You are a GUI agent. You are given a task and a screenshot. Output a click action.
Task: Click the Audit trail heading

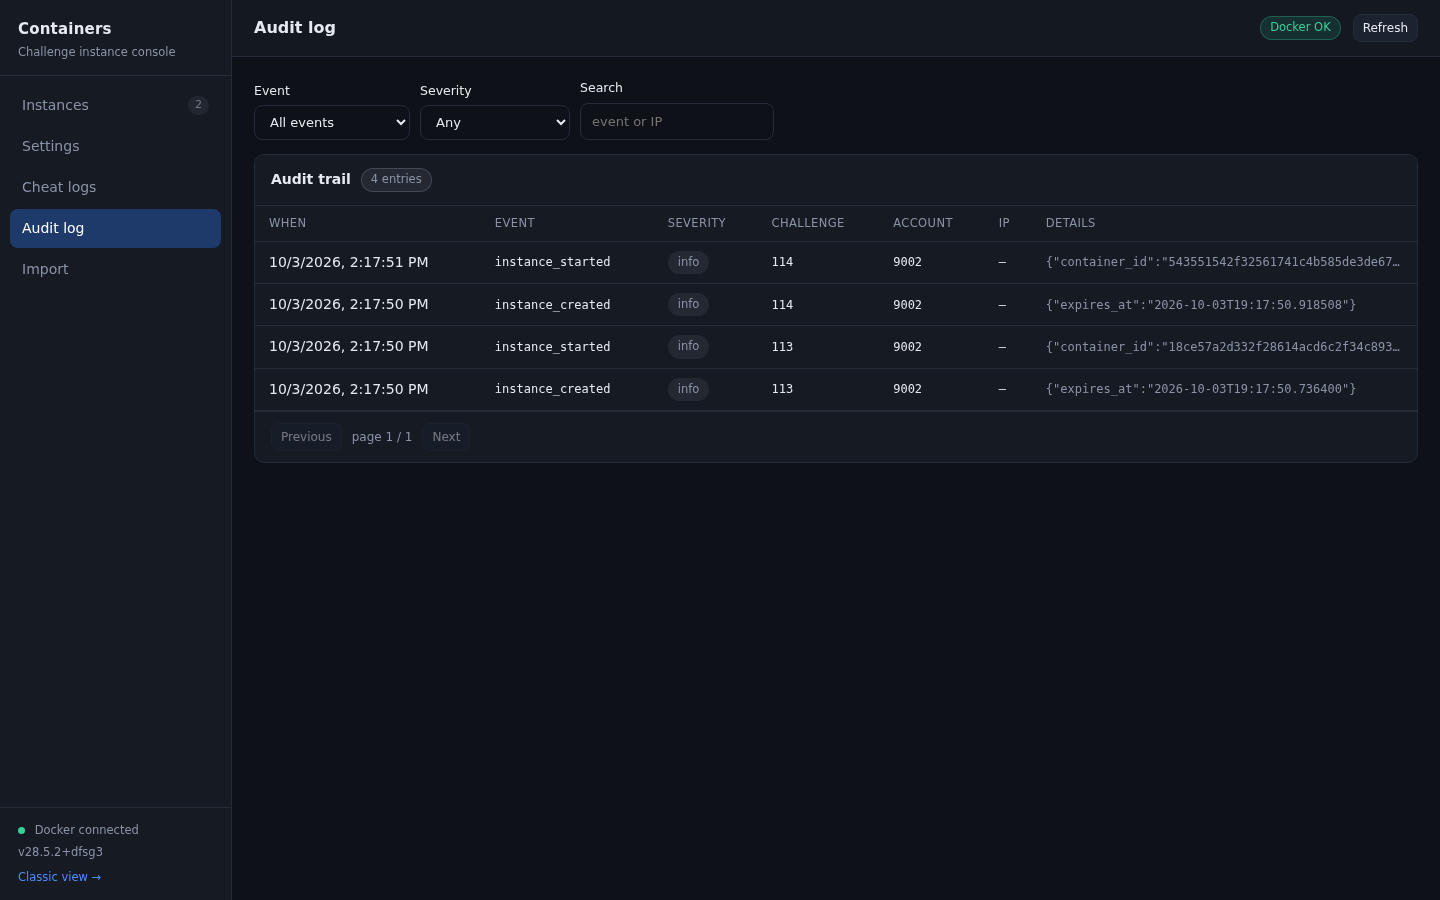(x=311, y=179)
